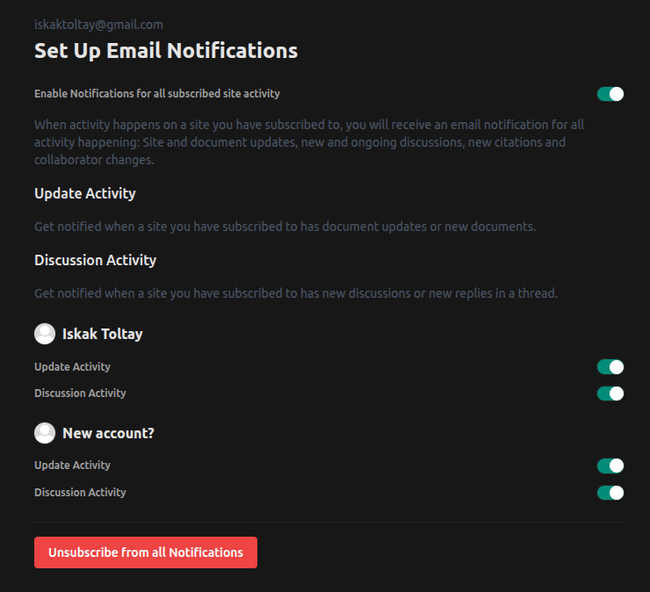Click the large Update Activity section heading
This screenshot has width=650, height=592.
pos(85,193)
